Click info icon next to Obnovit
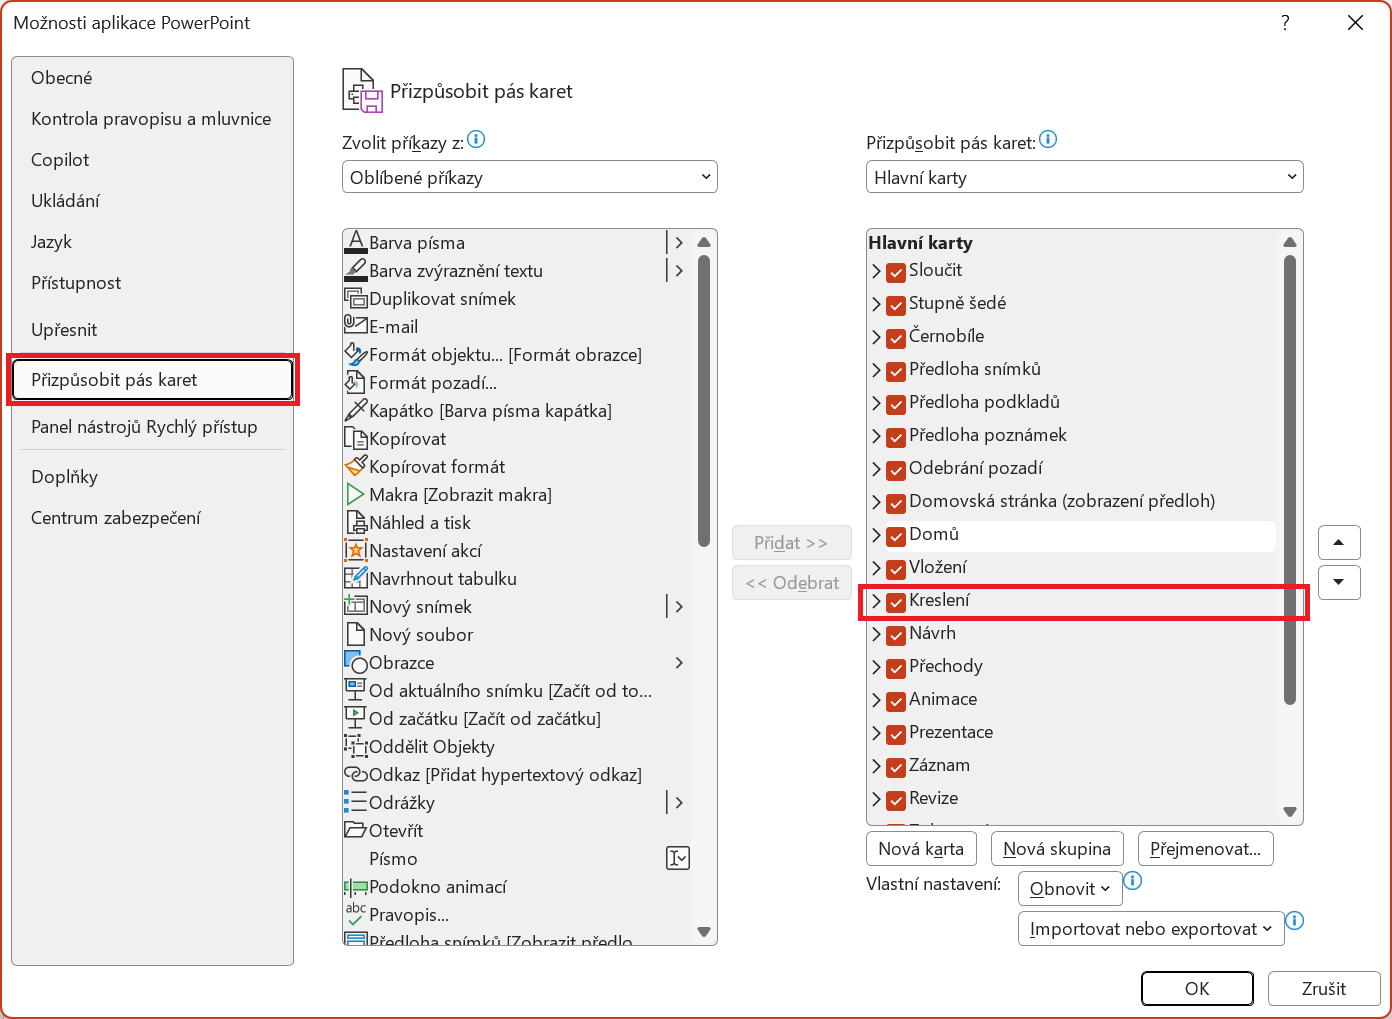Image resolution: width=1392 pixels, height=1019 pixels. (x=1133, y=881)
